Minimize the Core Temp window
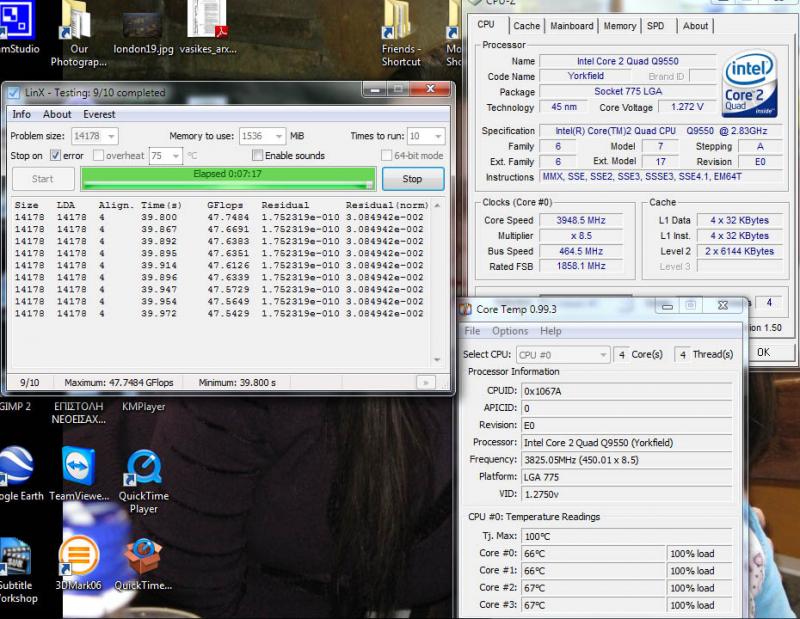This screenshot has height=619, width=800. tap(667, 306)
